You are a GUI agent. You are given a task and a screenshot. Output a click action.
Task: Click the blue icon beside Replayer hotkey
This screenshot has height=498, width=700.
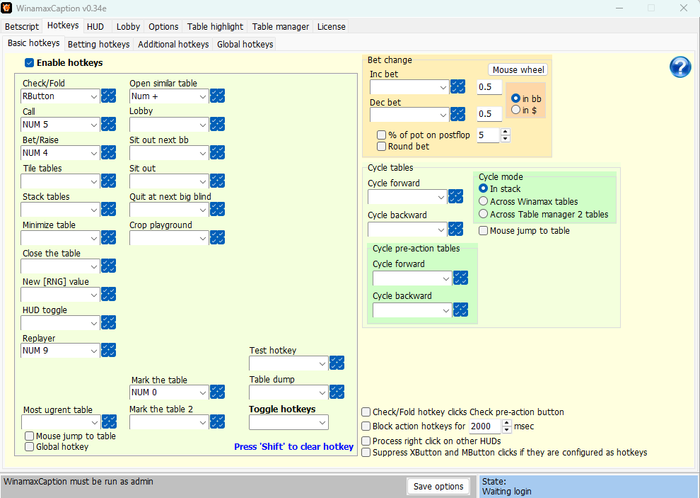click(x=108, y=350)
